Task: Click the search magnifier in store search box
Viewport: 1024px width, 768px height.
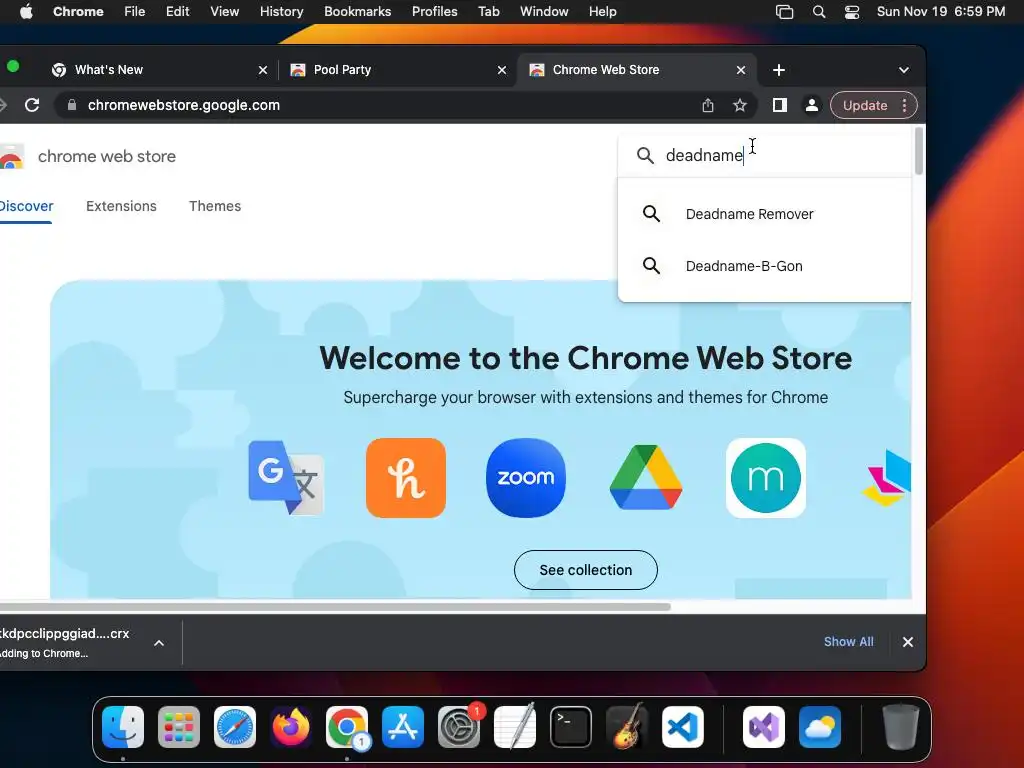Action: [645, 155]
